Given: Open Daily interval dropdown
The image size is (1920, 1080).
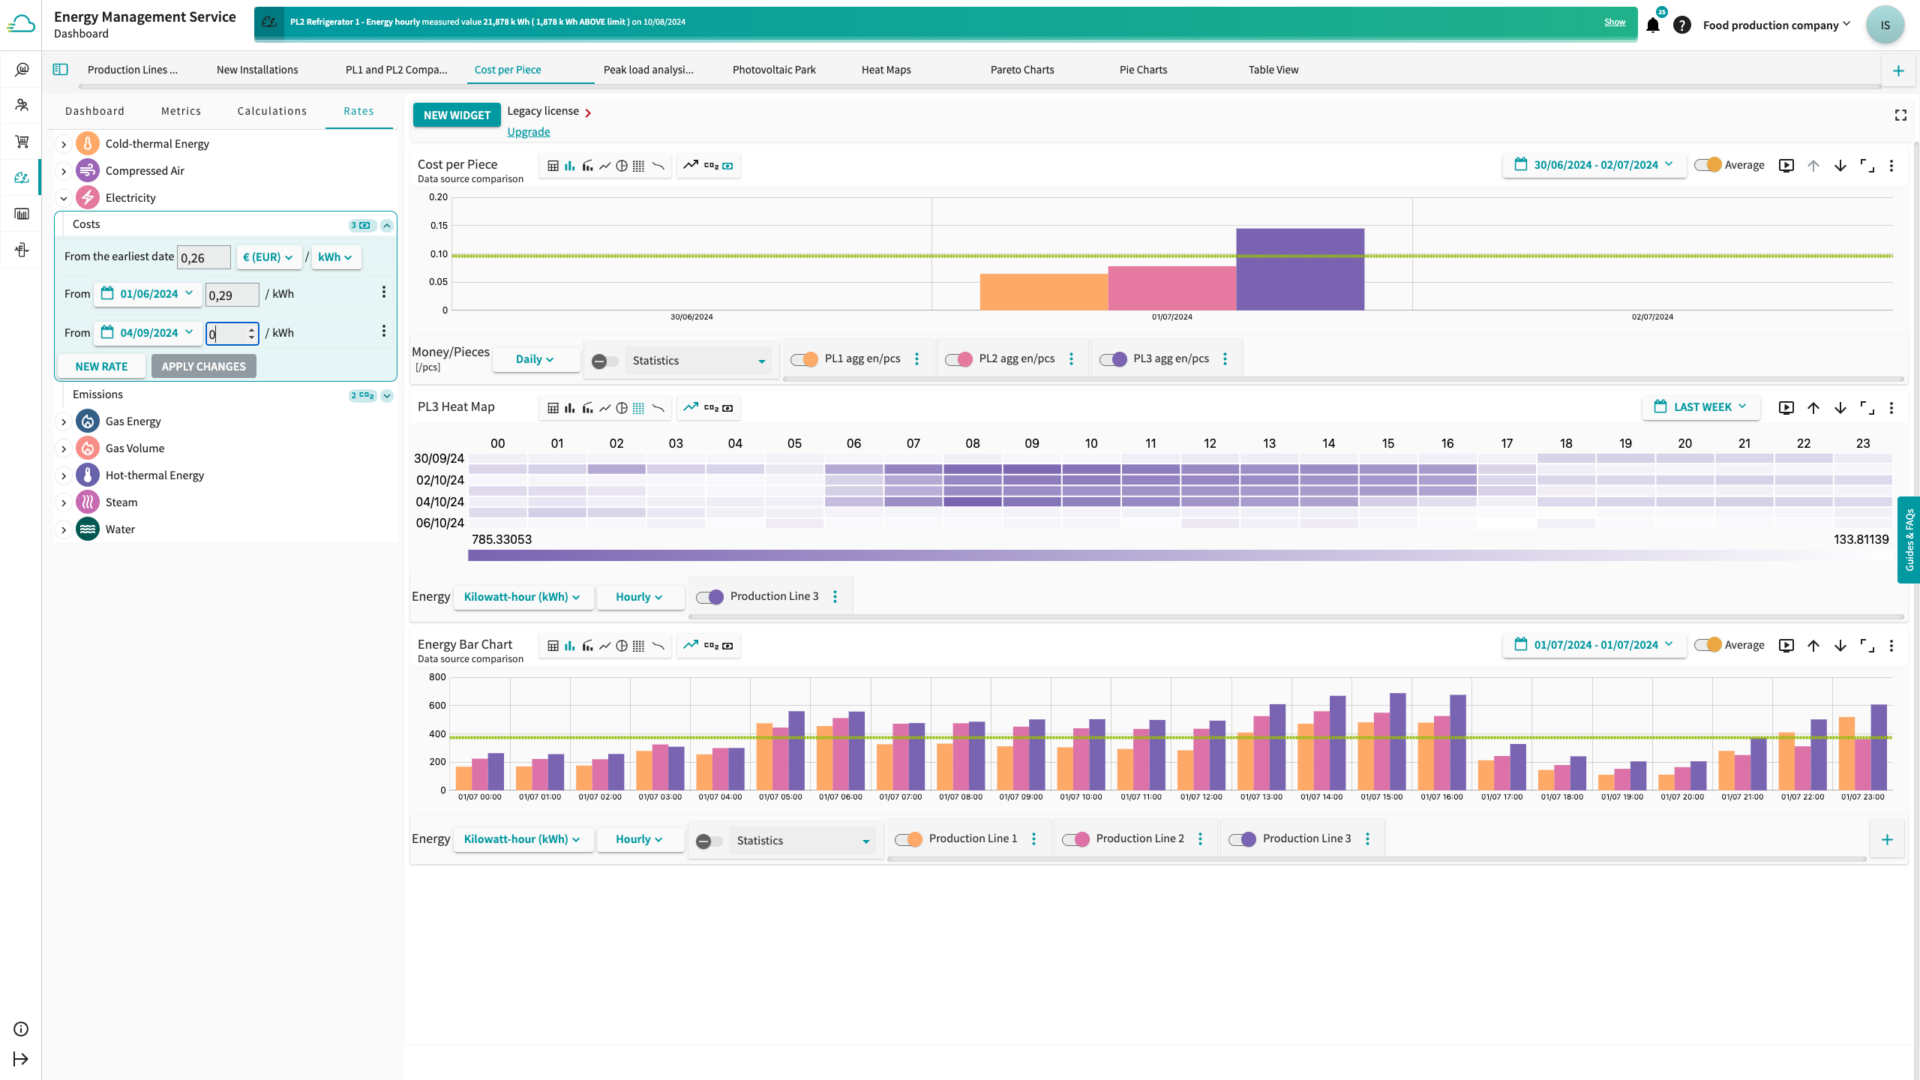Looking at the screenshot, I should [534, 359].
